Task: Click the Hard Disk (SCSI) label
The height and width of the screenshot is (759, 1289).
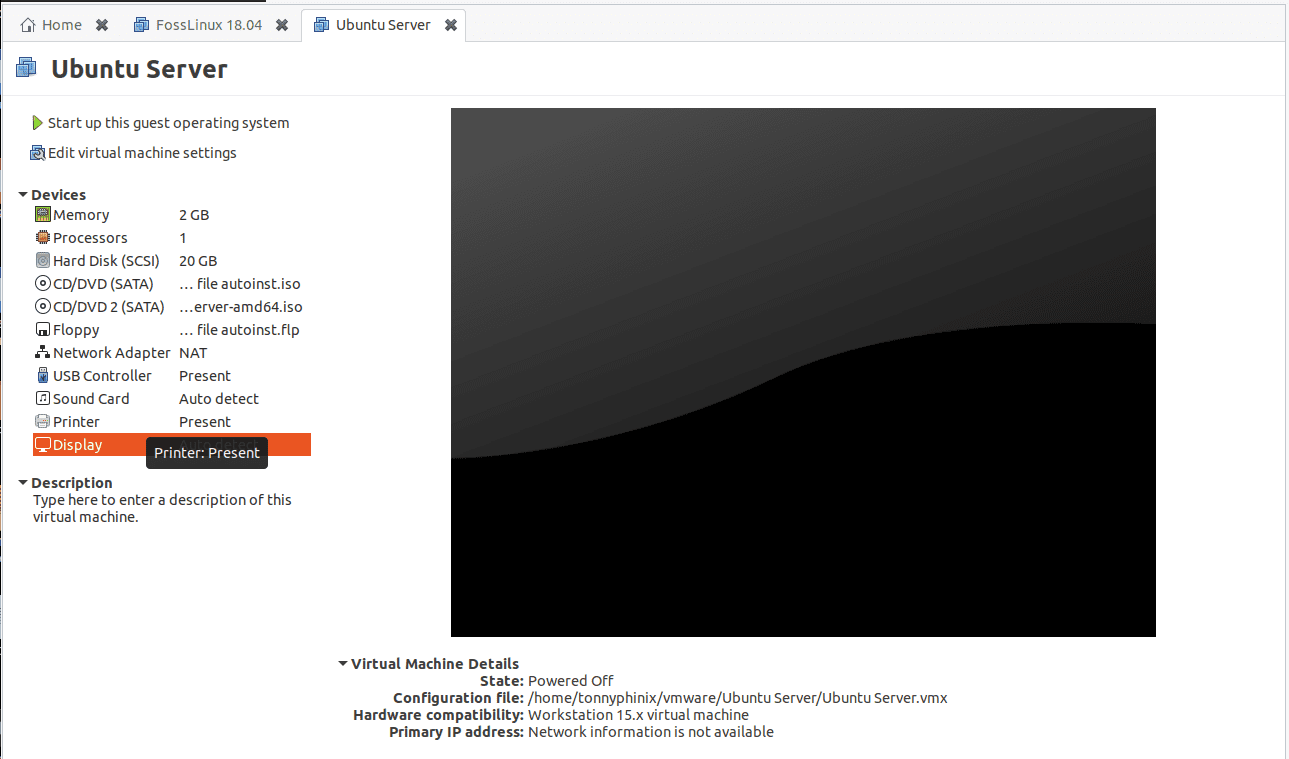Action: click(106, 261)
